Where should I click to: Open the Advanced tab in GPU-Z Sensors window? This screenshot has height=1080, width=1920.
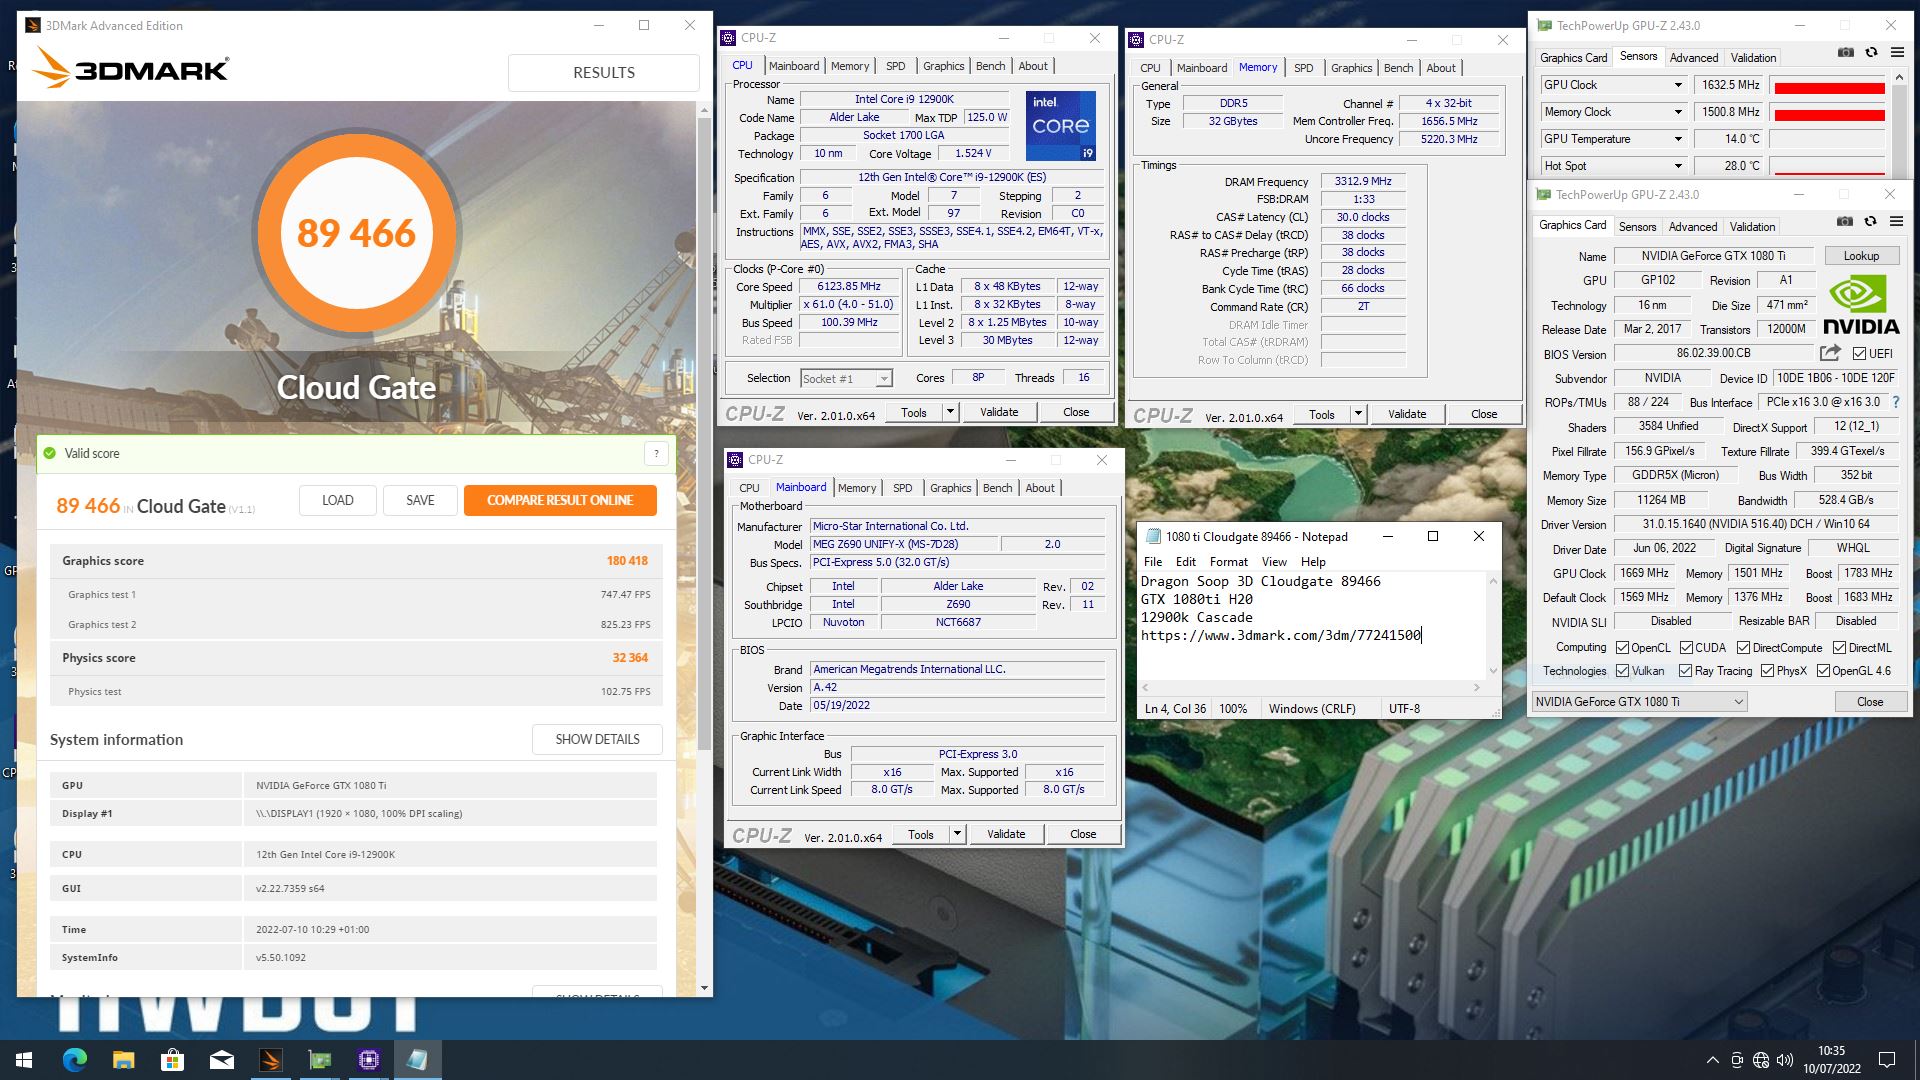(x=1693, y=58)
